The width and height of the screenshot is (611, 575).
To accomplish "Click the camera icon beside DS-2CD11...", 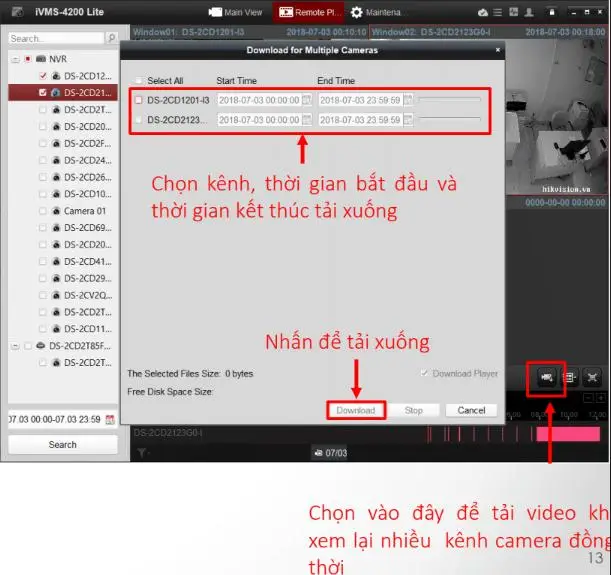I will pyautogui.click(x=56, y=329).
